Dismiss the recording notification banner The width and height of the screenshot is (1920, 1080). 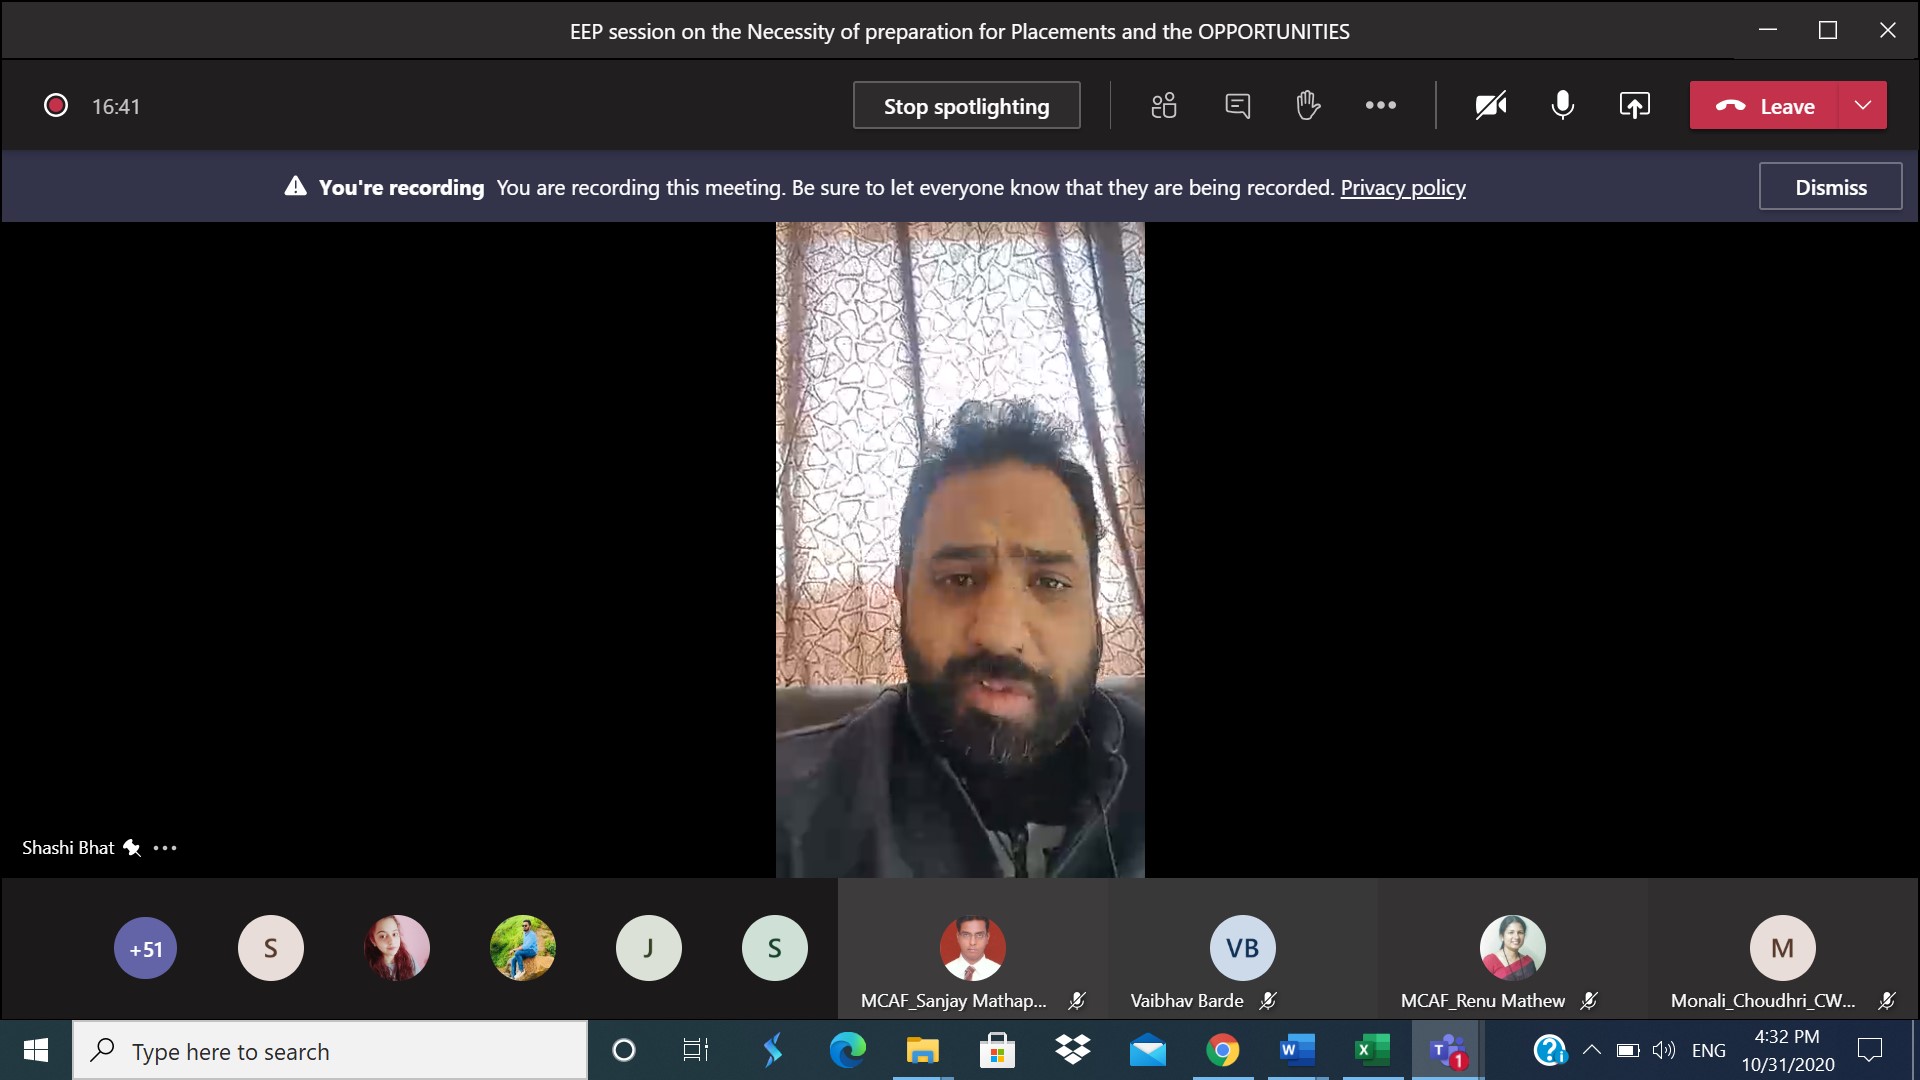pyautogui.click(x=1830, y=187)
